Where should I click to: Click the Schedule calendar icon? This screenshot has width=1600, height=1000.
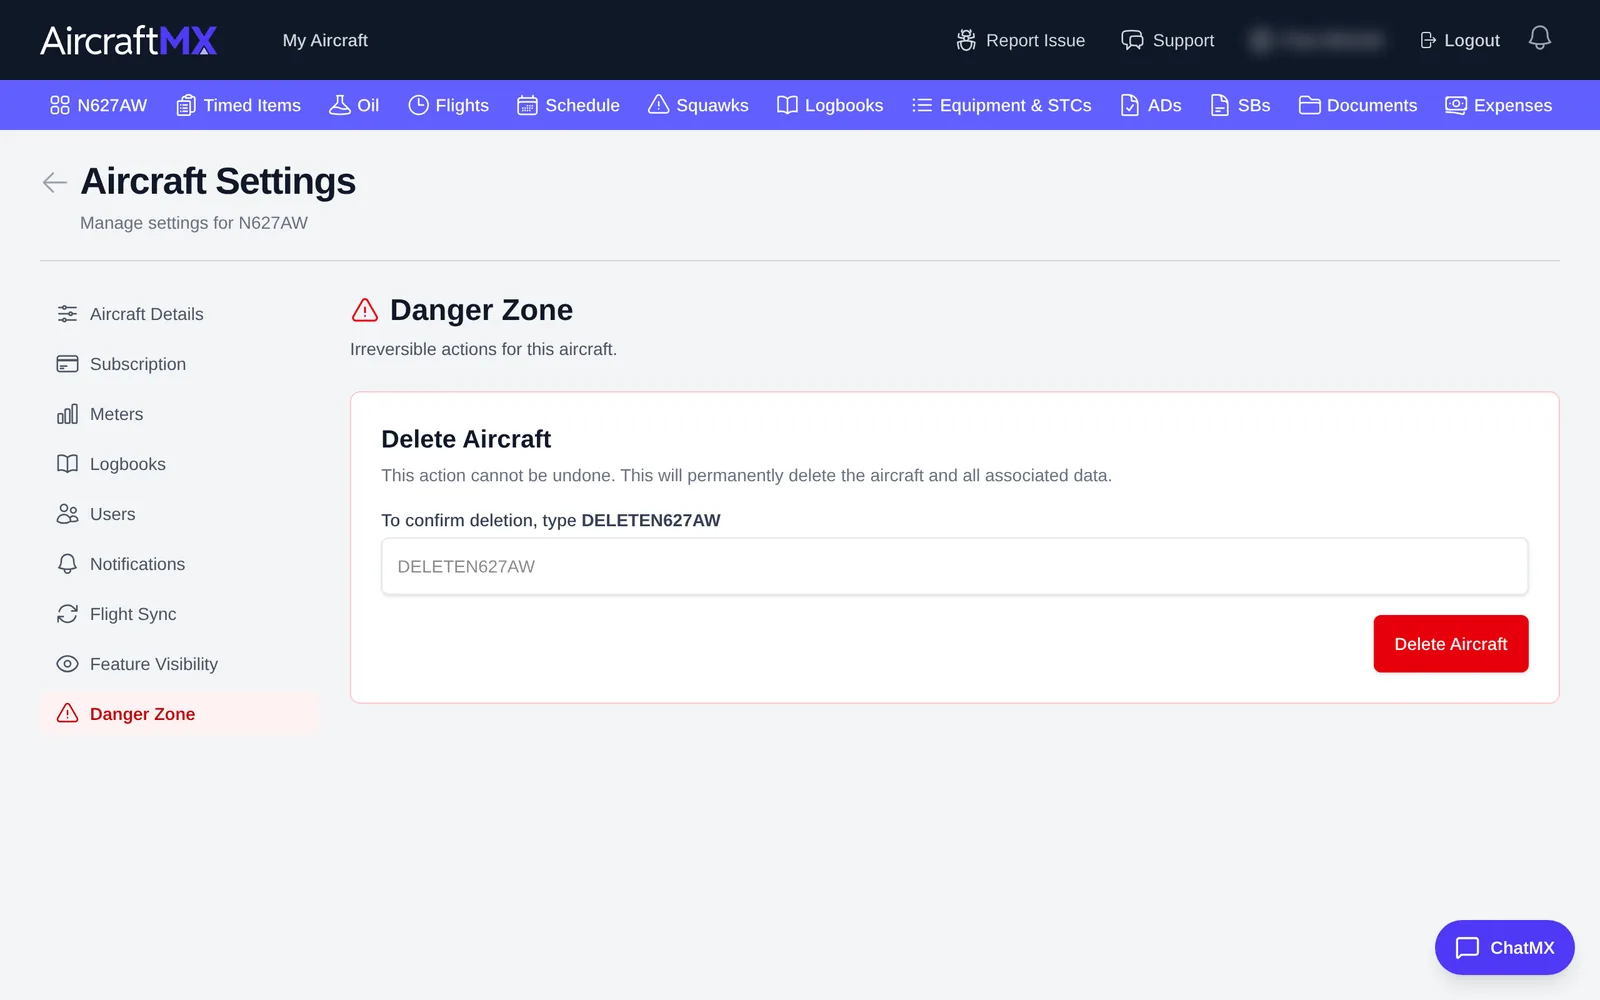click(527, 105)
